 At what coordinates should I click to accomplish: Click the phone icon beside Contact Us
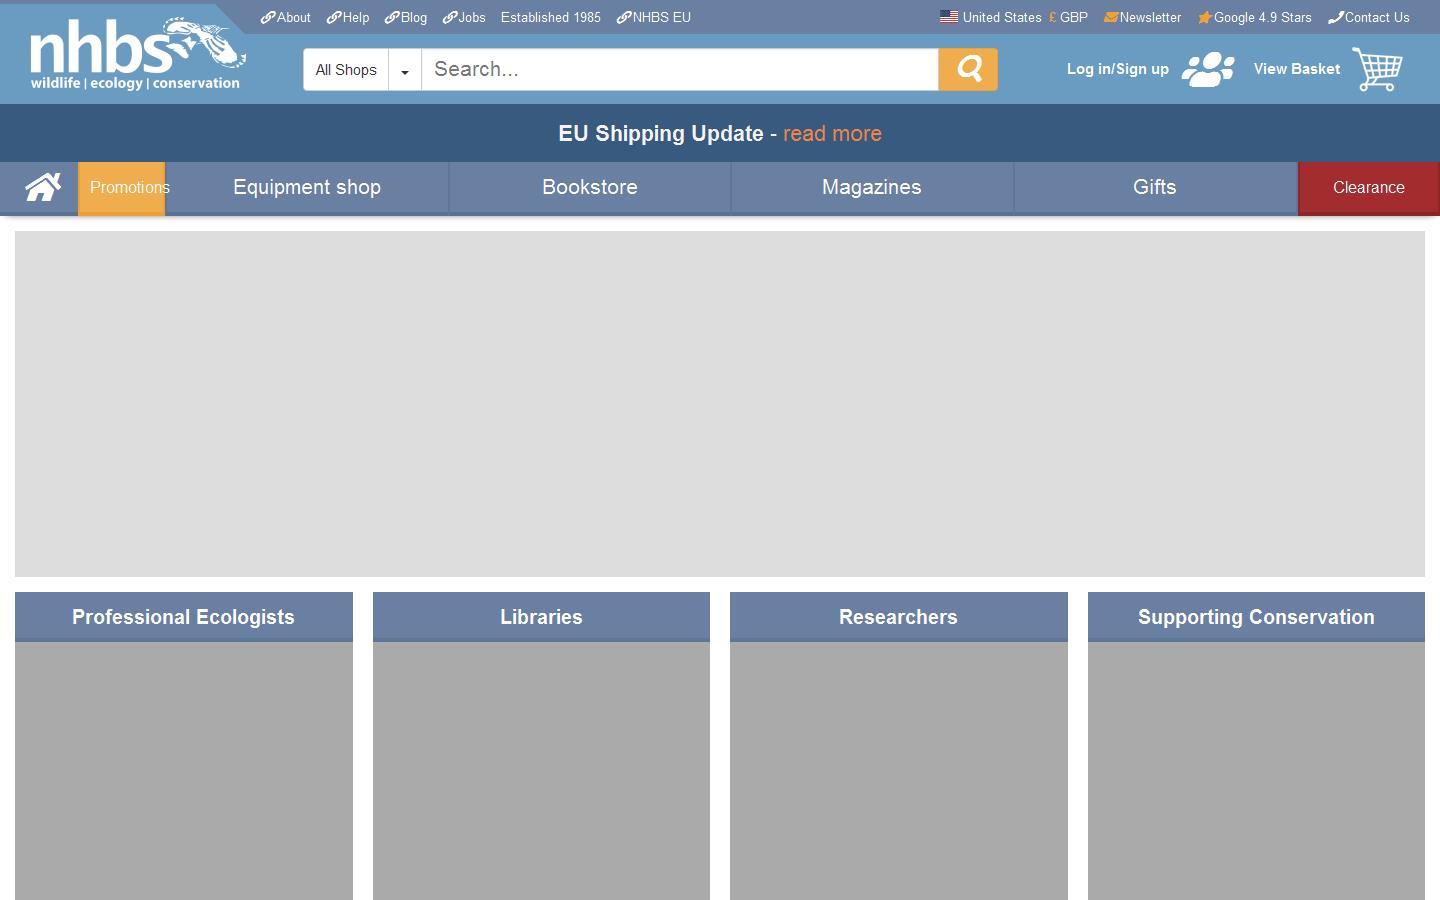tap(1336, 17)
